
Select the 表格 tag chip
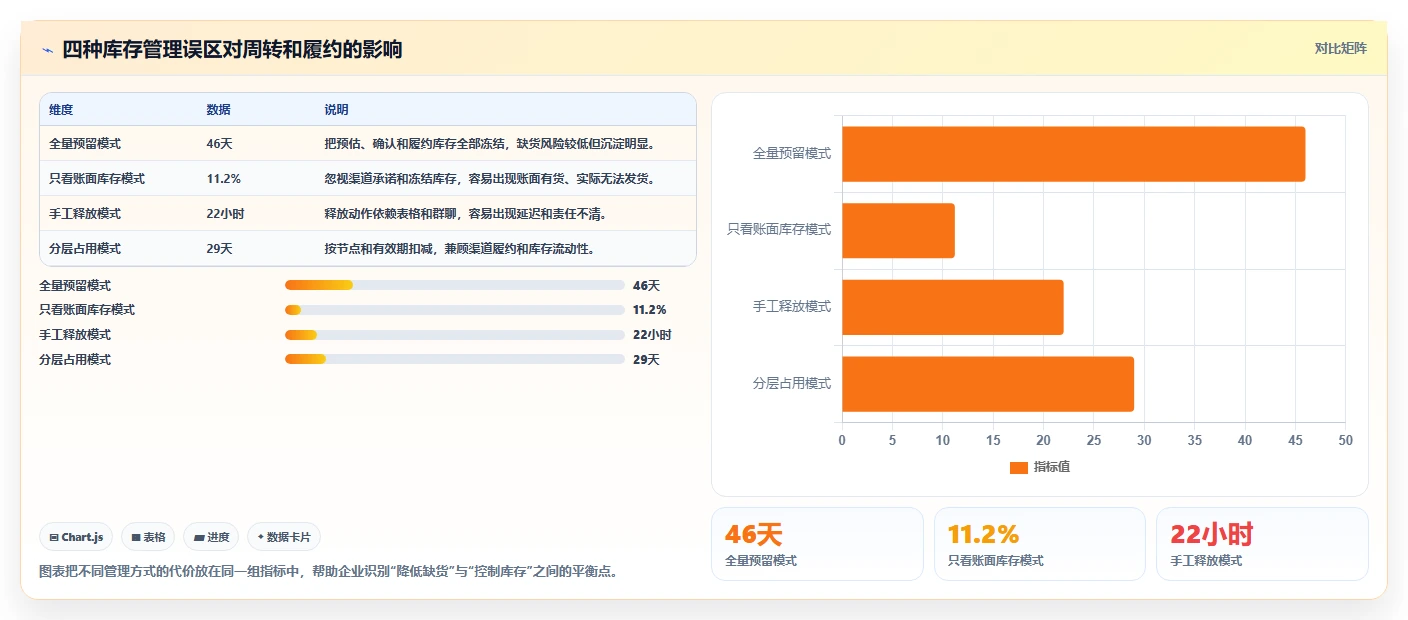point(148,537)
